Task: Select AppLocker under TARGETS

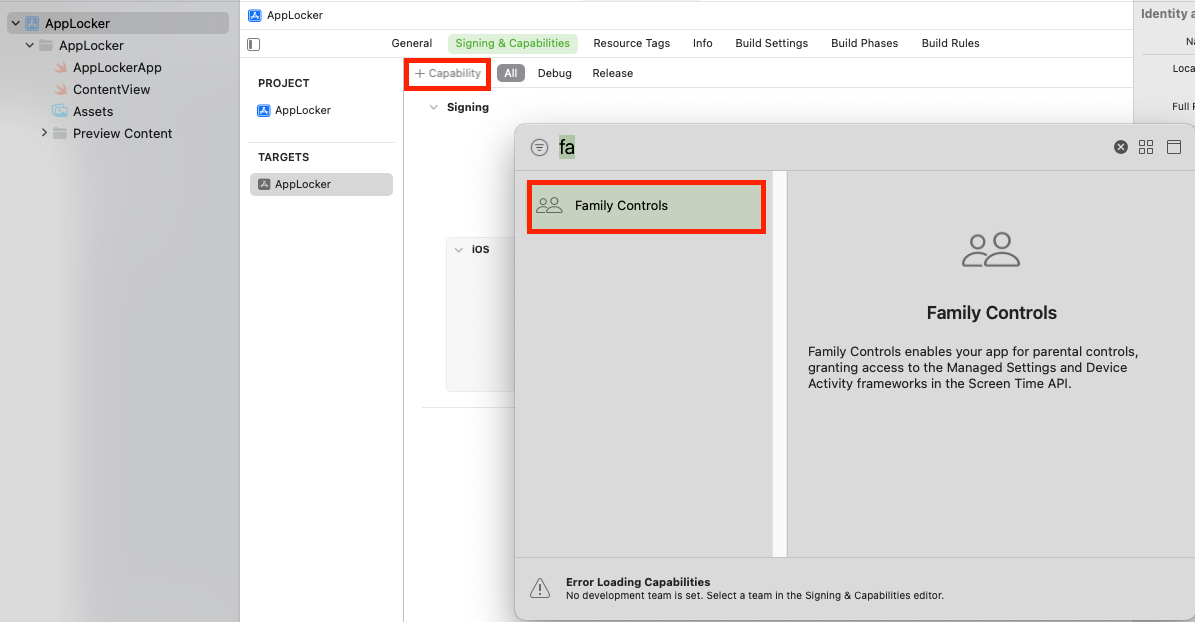Action: tap(321, 184)
